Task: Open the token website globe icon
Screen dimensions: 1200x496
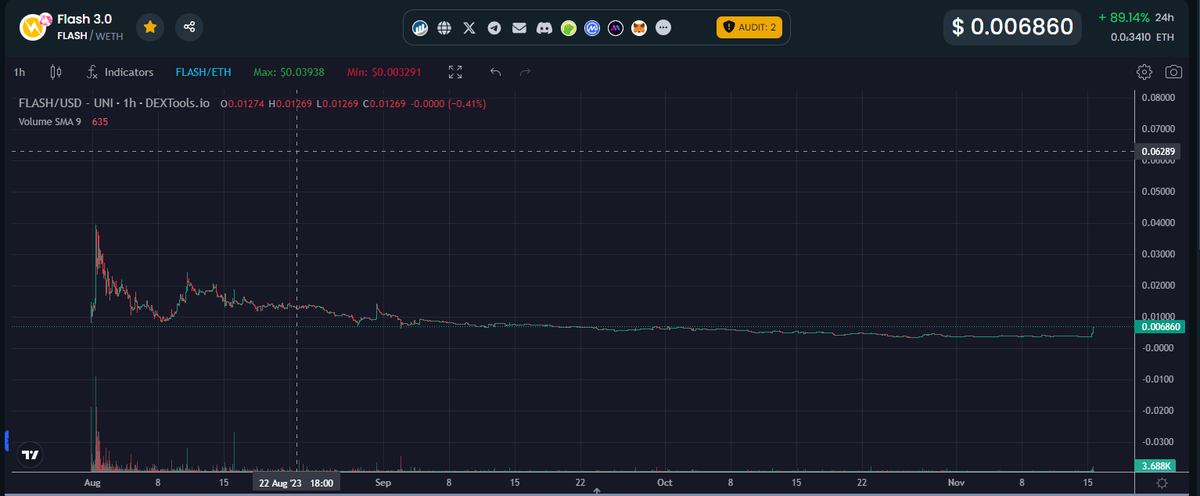Action: tap(446, 28)
